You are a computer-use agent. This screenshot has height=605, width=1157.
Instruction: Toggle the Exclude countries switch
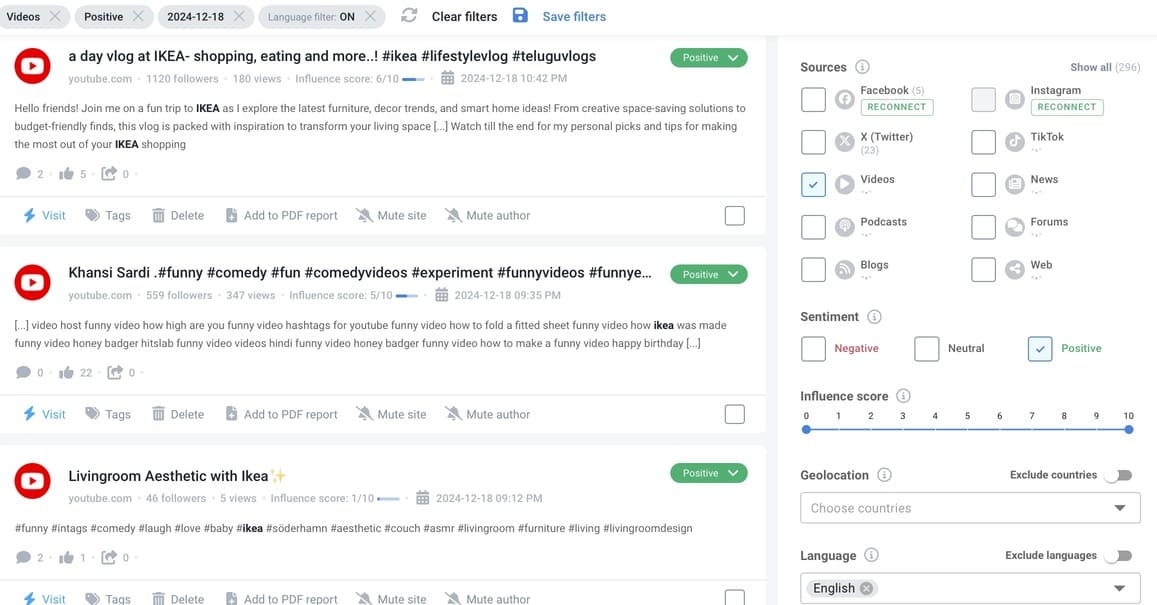[x=1118, y=475]
